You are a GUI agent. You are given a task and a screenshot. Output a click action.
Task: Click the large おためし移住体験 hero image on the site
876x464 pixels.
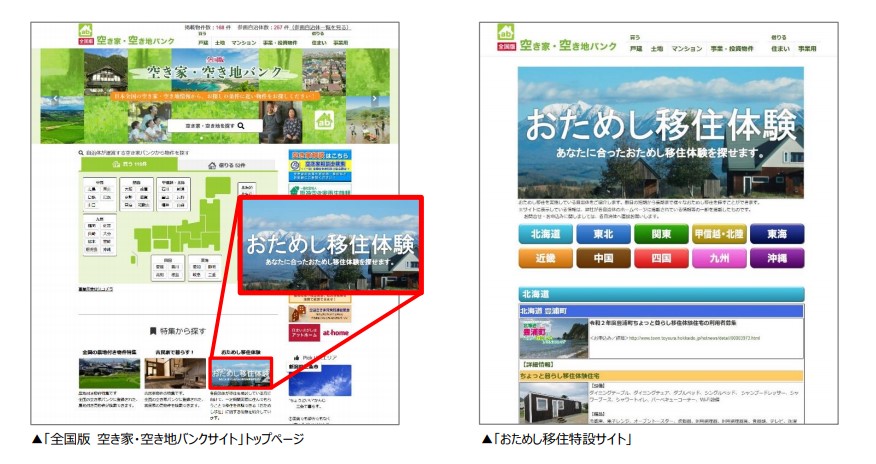pos(661,132)
